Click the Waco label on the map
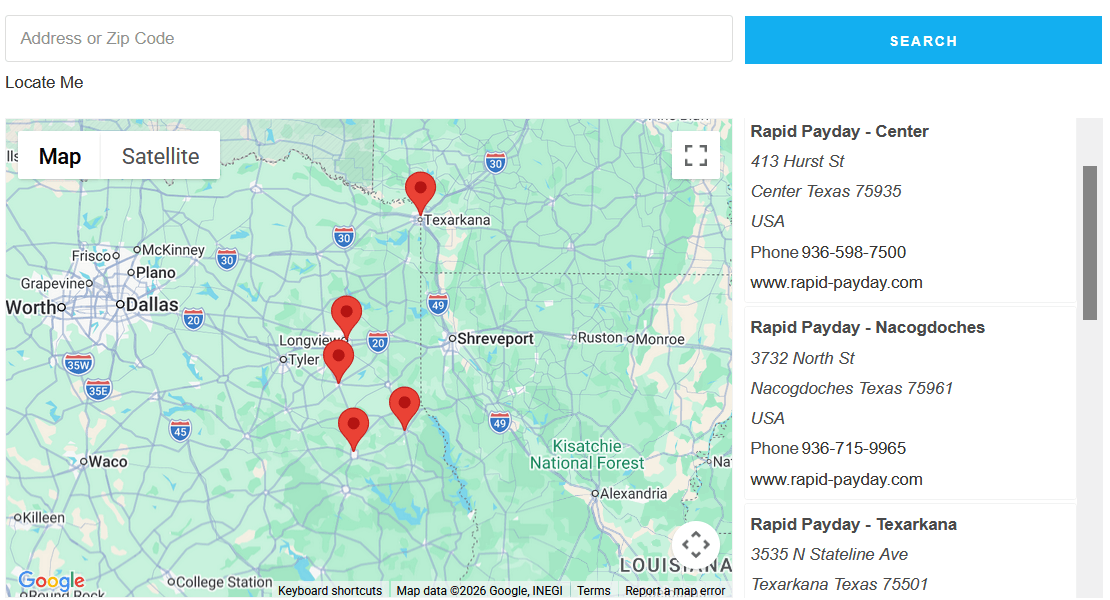Screen dimensions: 1110x600 point(108,461)
